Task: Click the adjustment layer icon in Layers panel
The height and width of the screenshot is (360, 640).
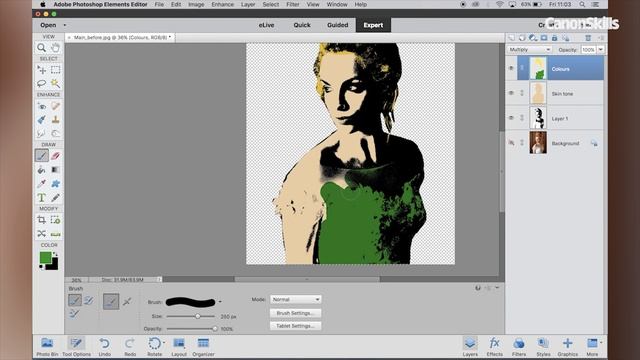Action: tap(533, 38)
